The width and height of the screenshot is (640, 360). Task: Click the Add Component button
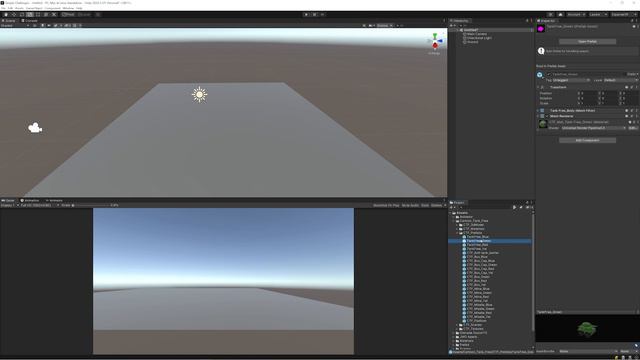(x=587, y=140)
